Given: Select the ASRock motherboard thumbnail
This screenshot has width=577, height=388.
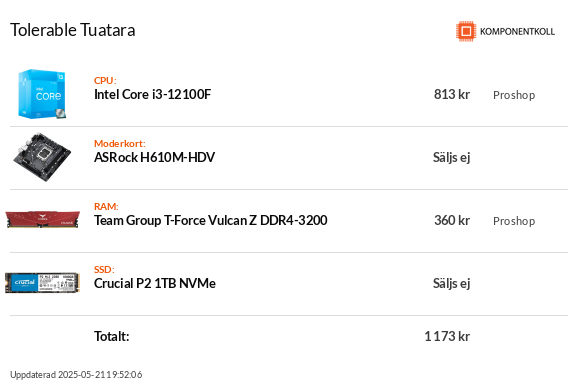Looking at the screenshot, I should point(42,157).
